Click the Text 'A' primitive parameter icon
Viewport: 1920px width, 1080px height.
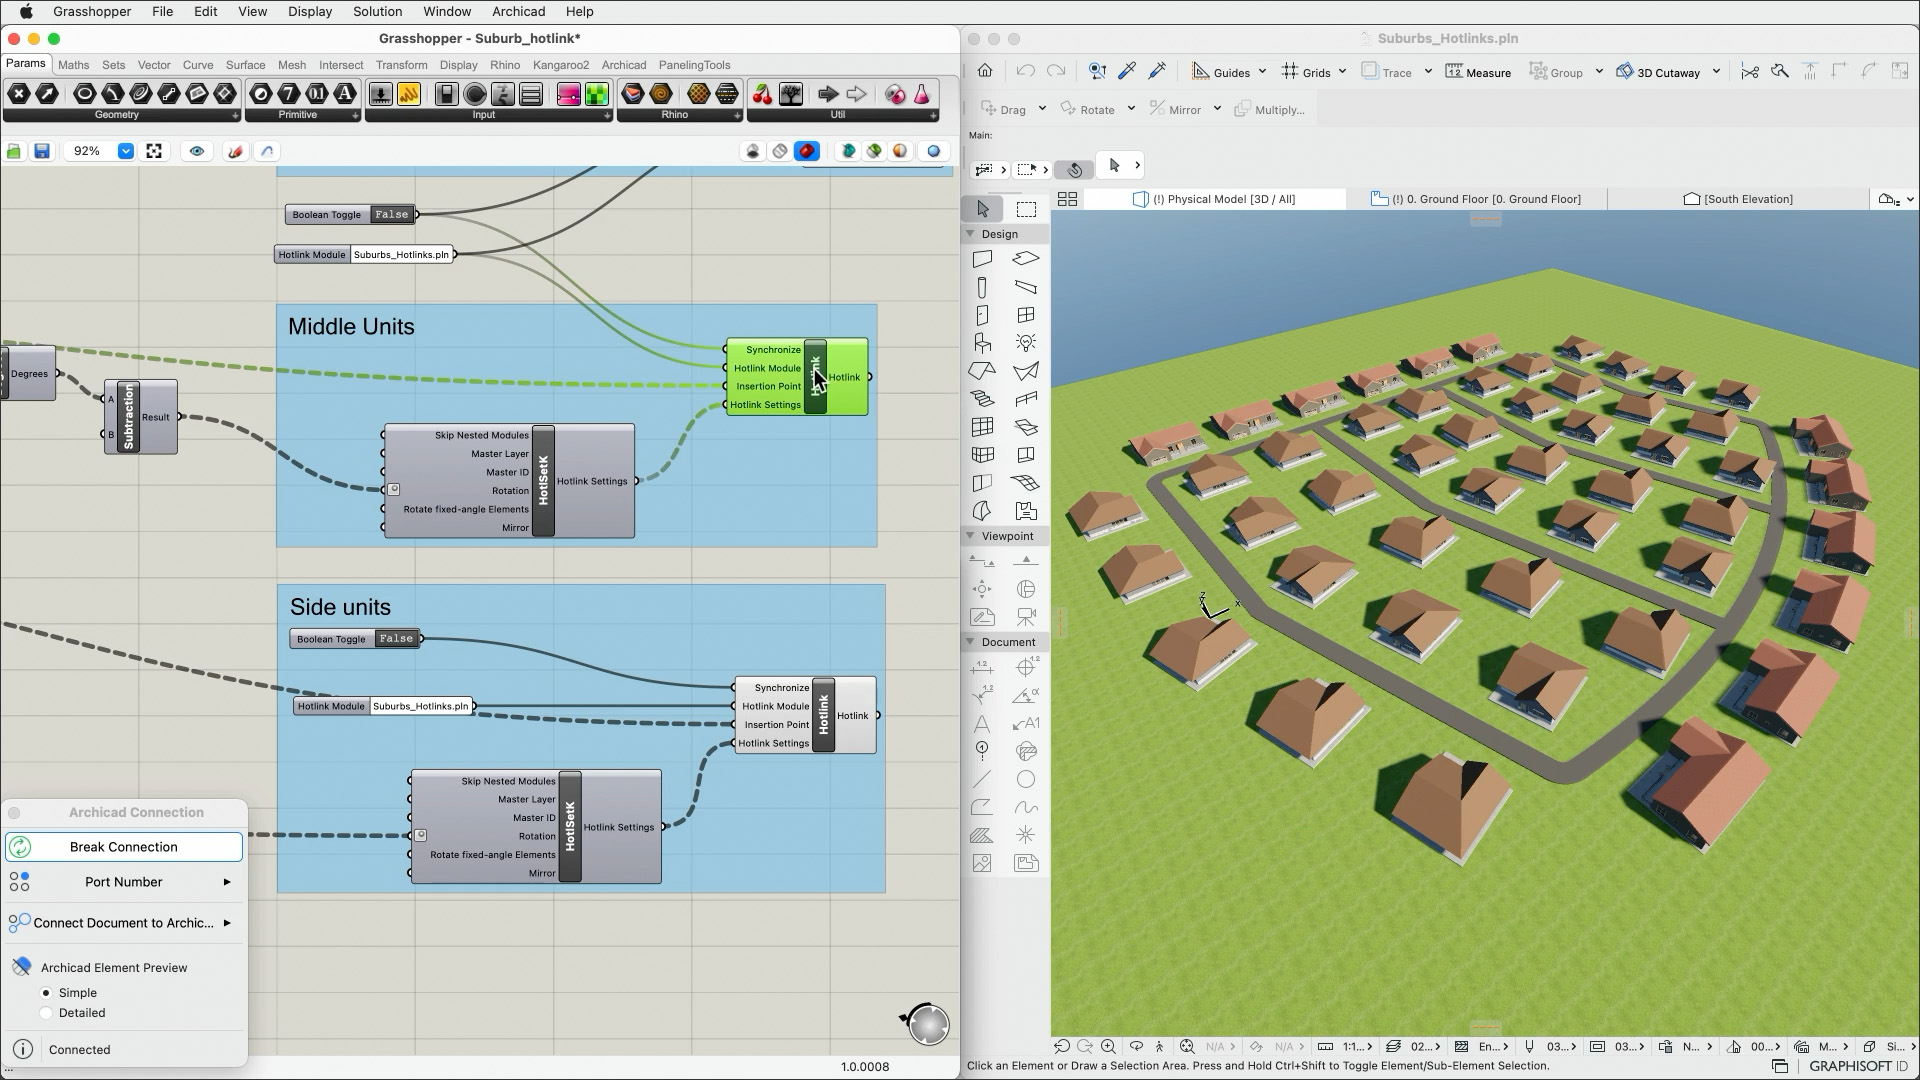point(345,94)
